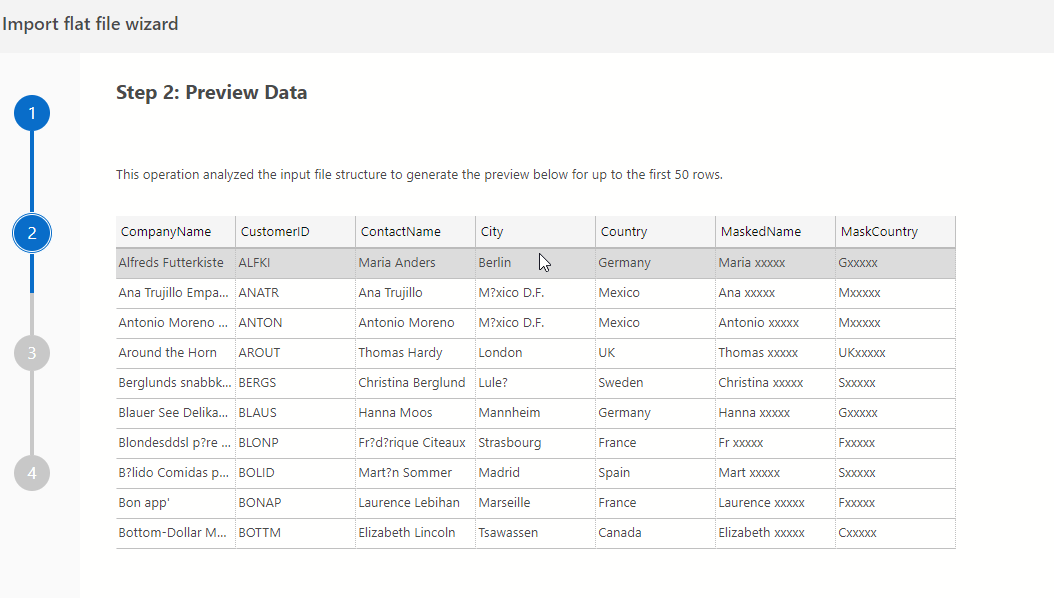1054x598 pixels.
Task: Select the ContactName column header
Action: click(400, 232)
